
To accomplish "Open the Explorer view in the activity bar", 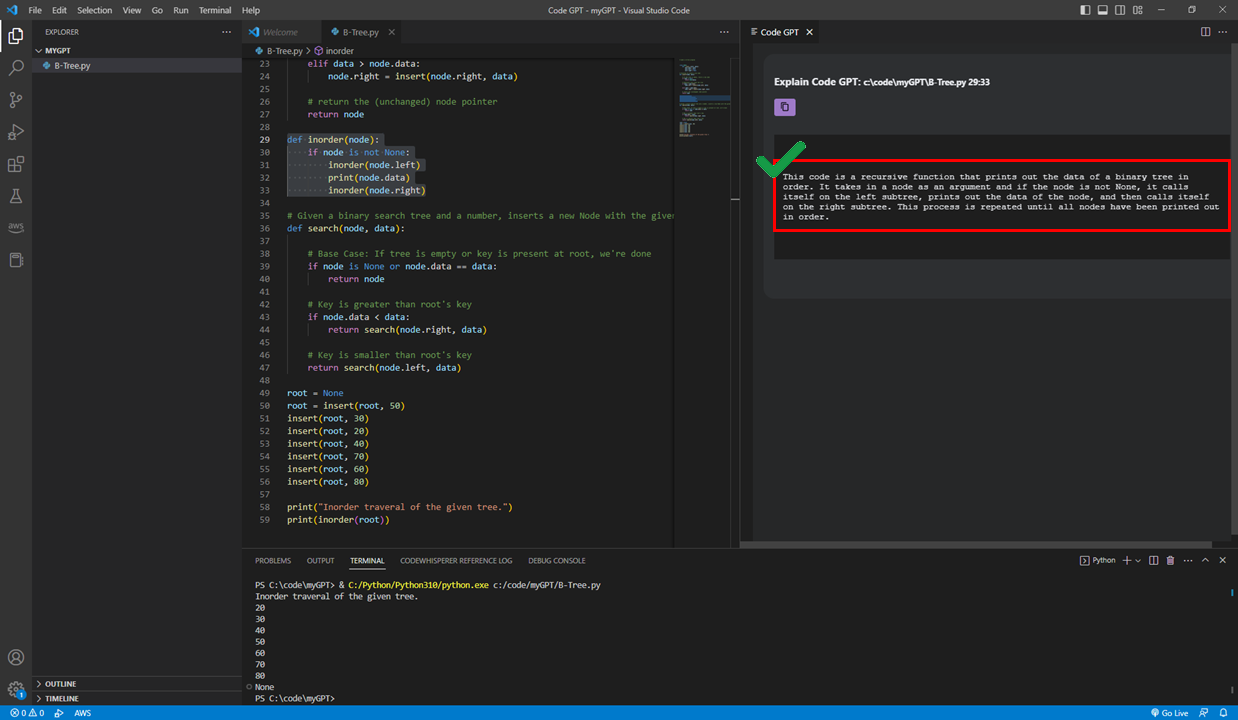I will pos(16,36).
